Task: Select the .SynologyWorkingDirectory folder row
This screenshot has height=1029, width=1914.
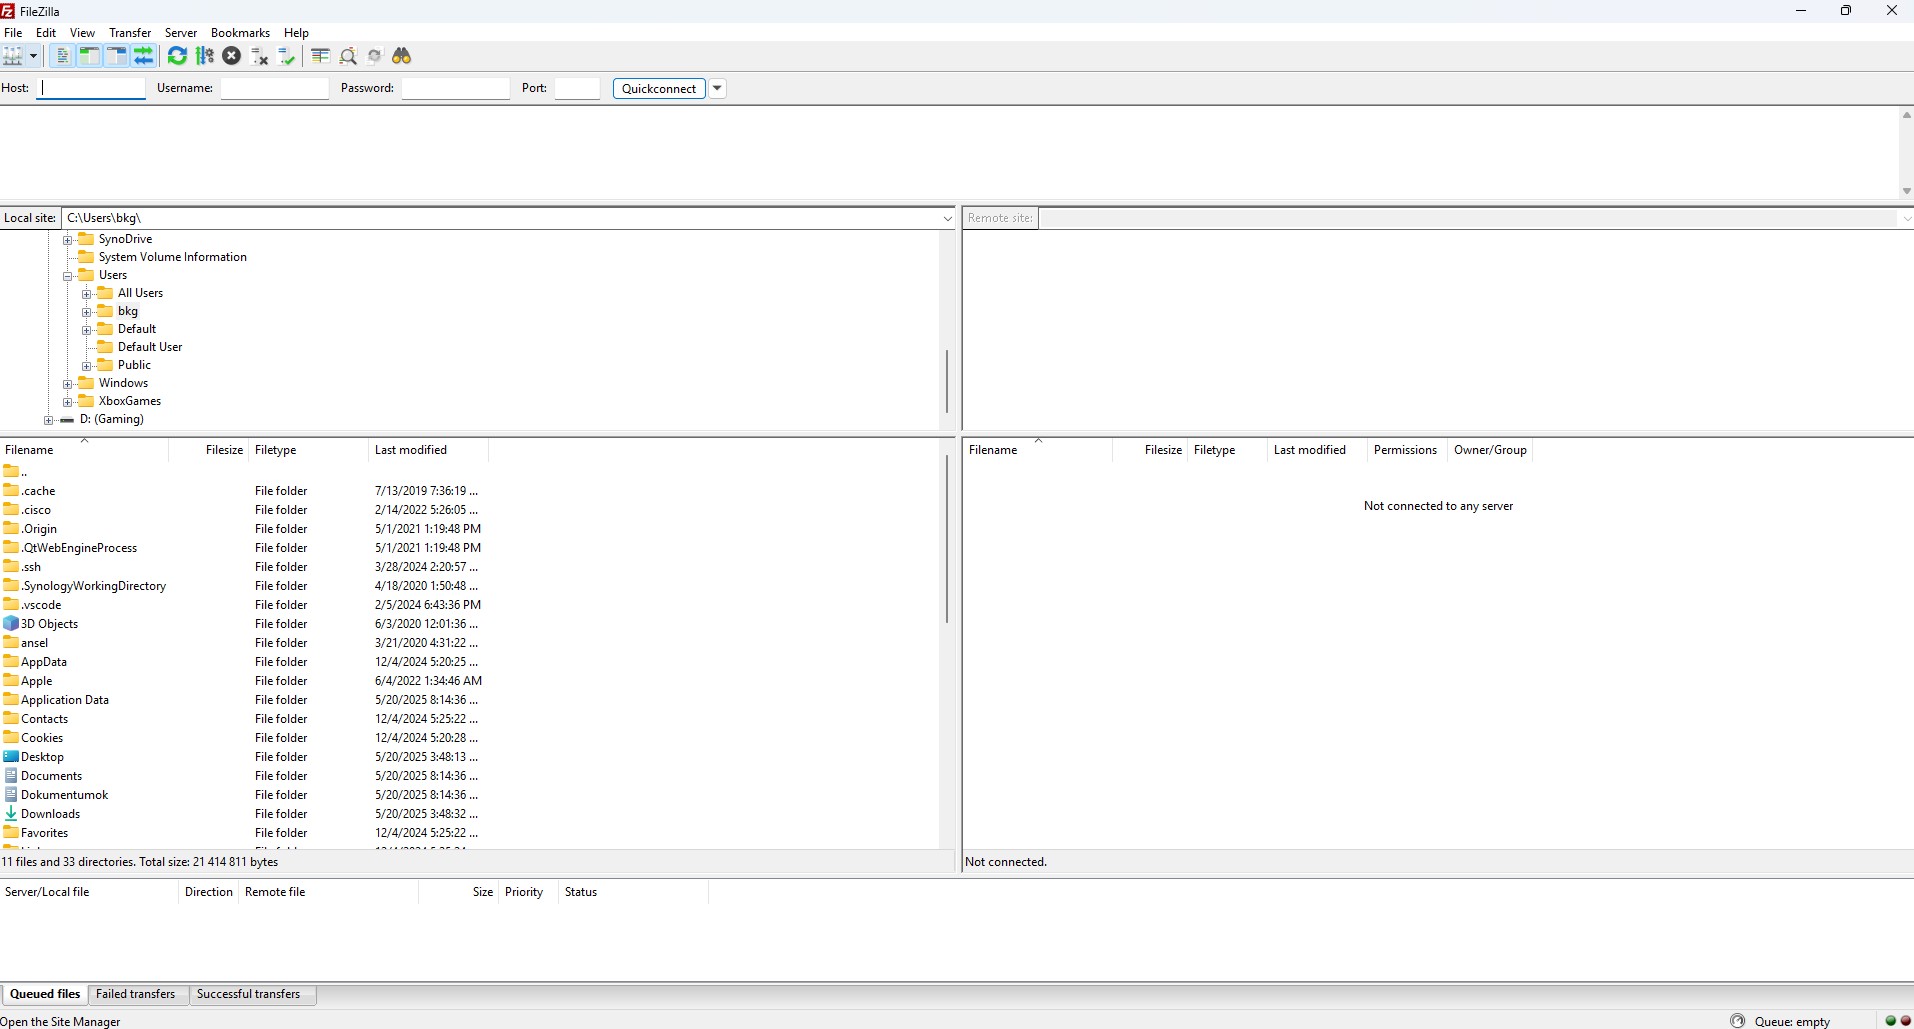Action: click(x=244, y=586)
